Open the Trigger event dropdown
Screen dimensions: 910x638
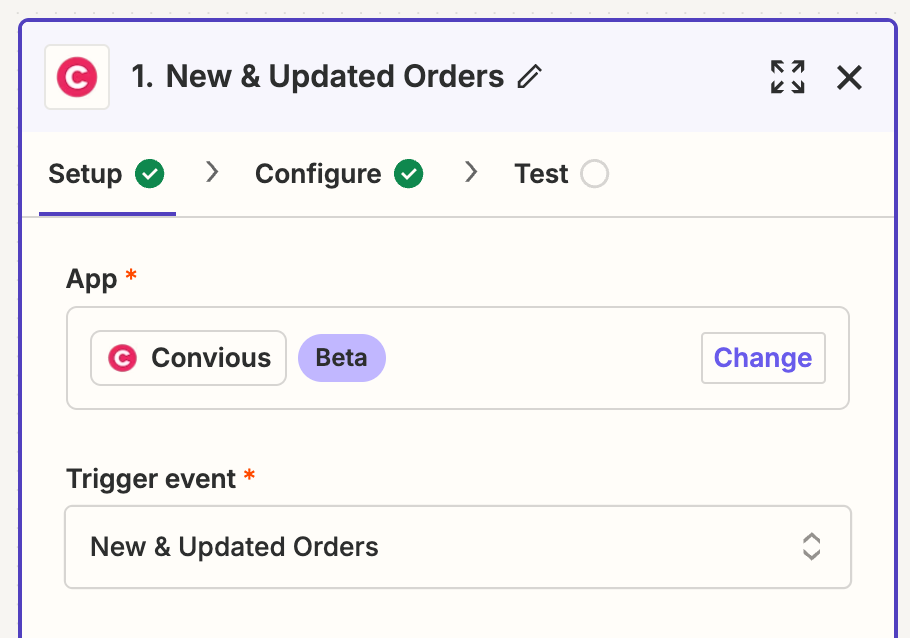(457, 547)
